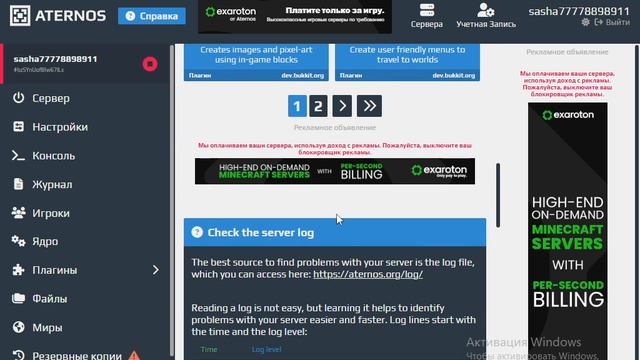Screen dimensions: 640x360
Task: Click the terminal icon beside Консоль
Action: (x=18, y=156)
